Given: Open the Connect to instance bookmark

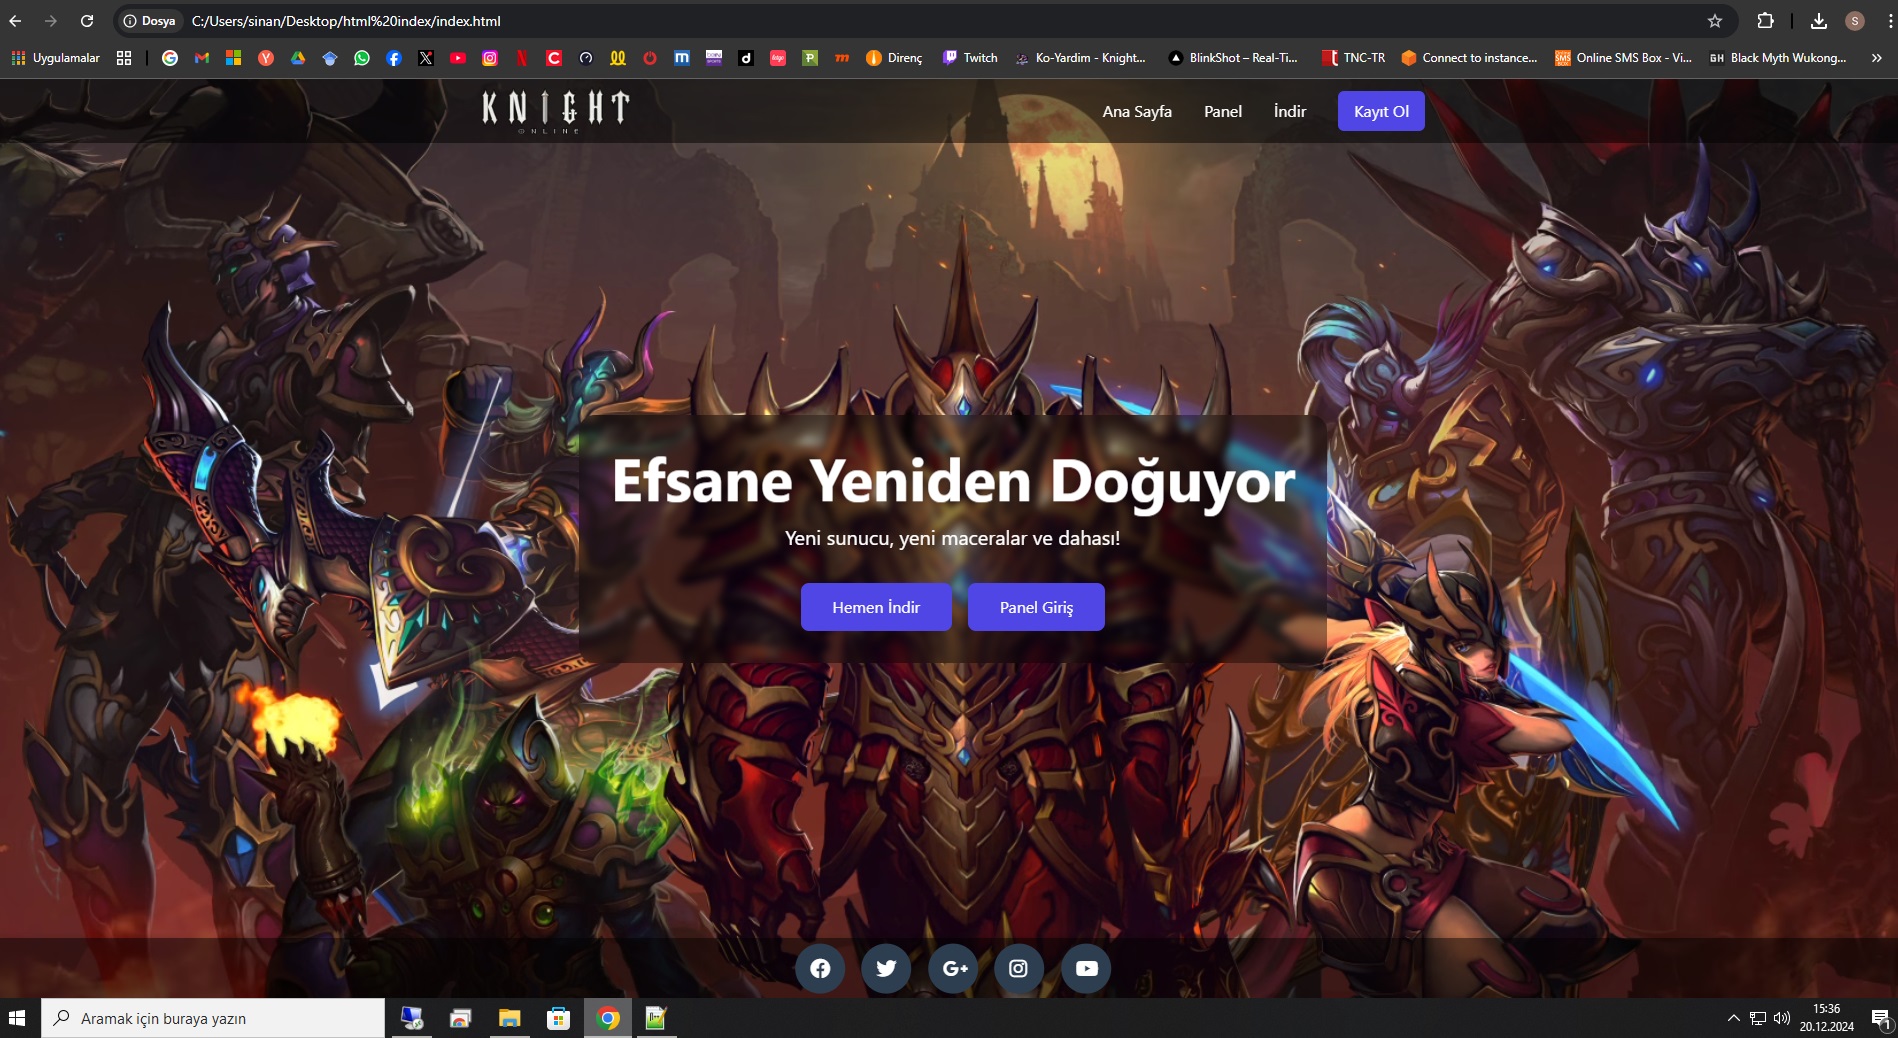Looking at the screenshot, I should pos(1469,58).
